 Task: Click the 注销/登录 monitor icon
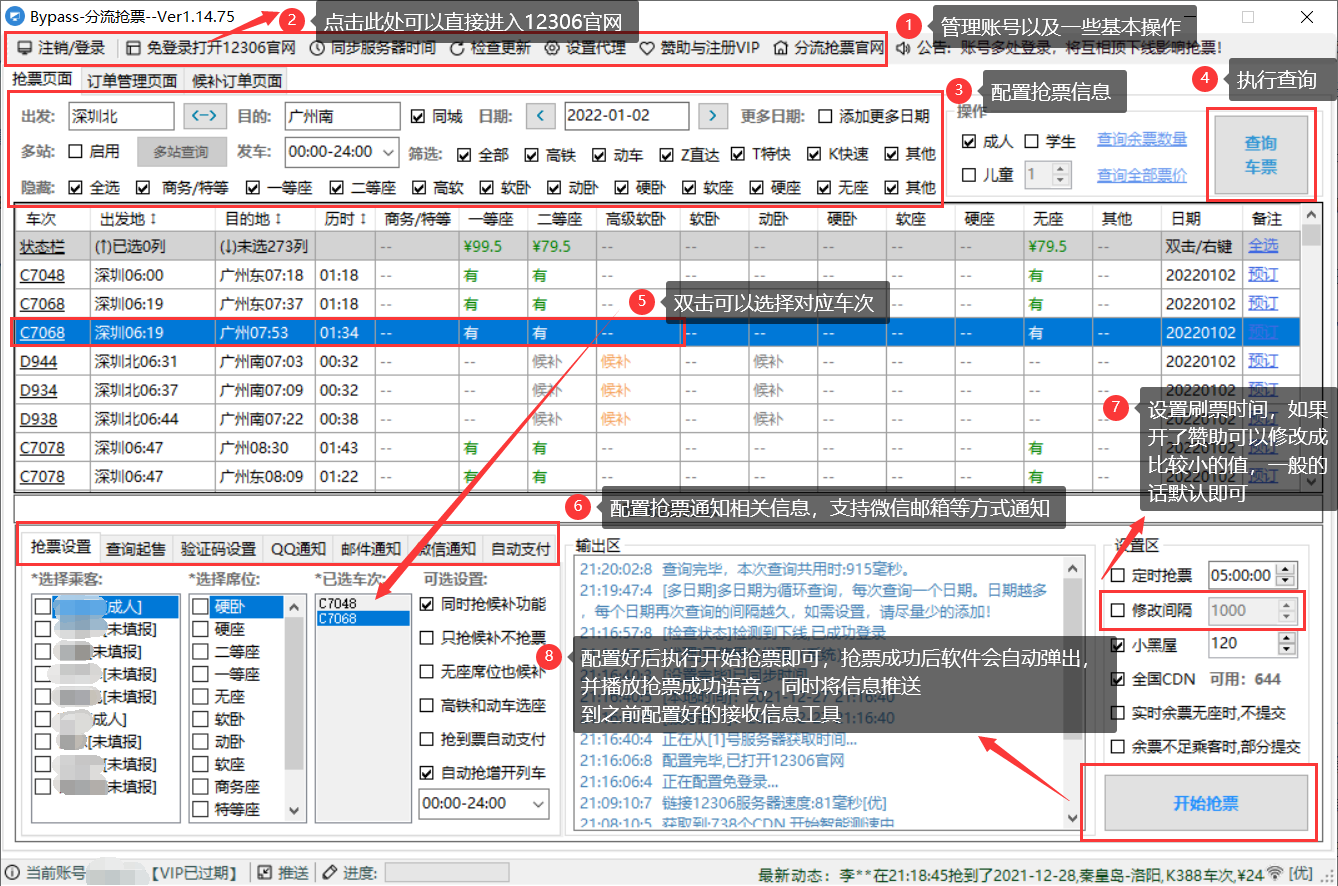(24, 48)
